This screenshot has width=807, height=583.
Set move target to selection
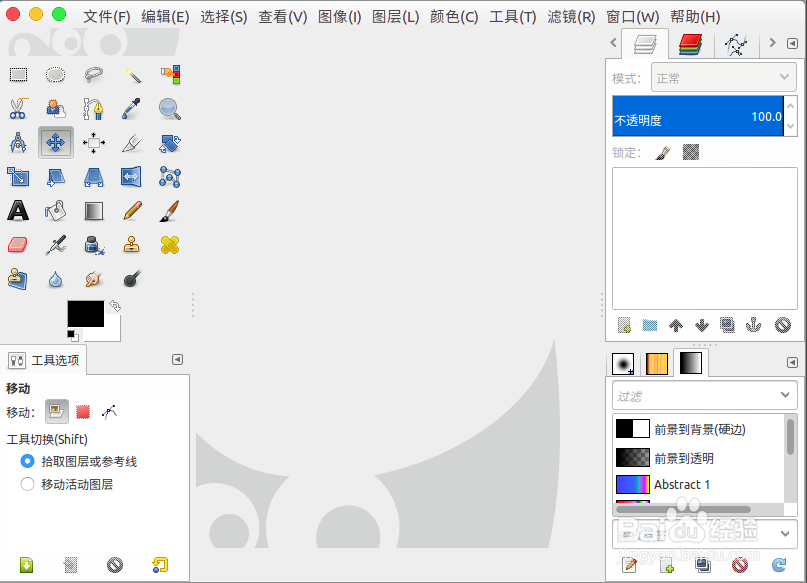[83, 412]
